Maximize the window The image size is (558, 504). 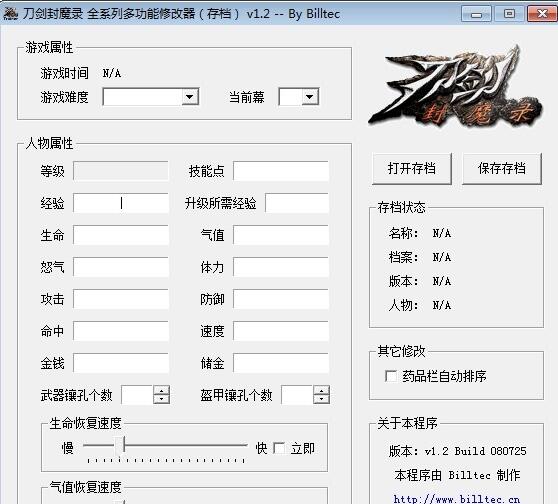[509, 14]
